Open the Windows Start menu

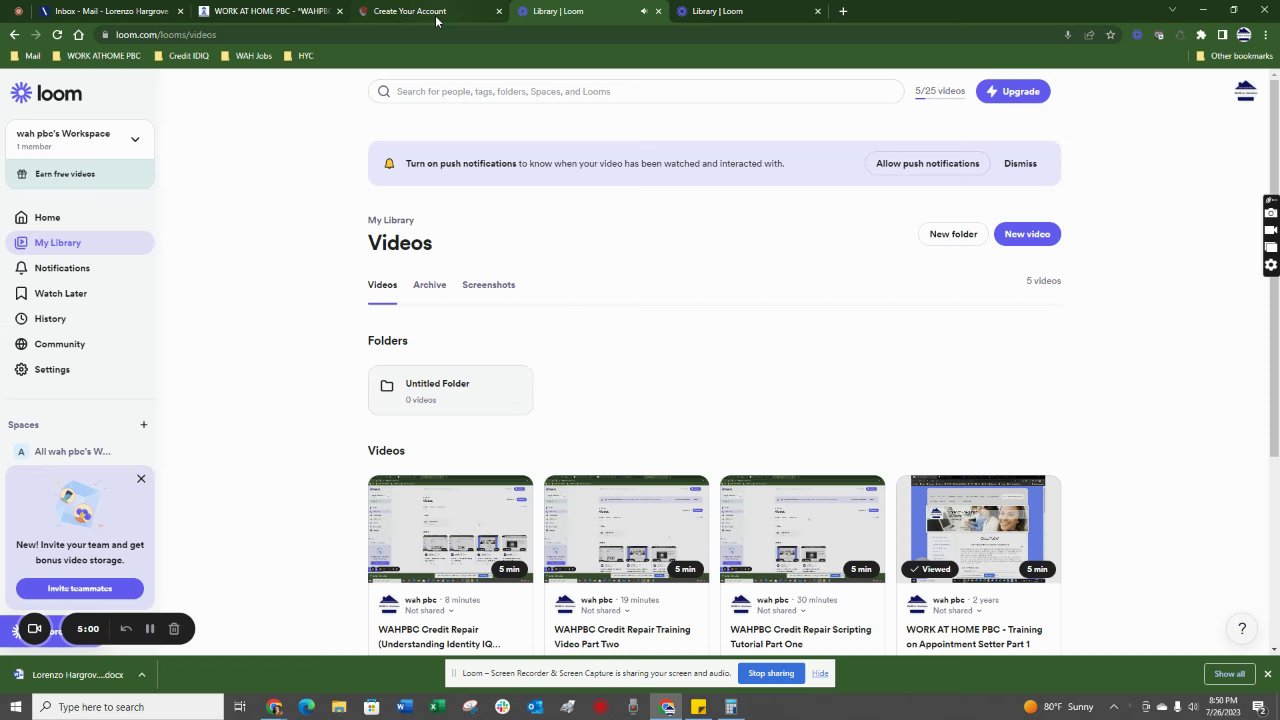tap(16, 707)
